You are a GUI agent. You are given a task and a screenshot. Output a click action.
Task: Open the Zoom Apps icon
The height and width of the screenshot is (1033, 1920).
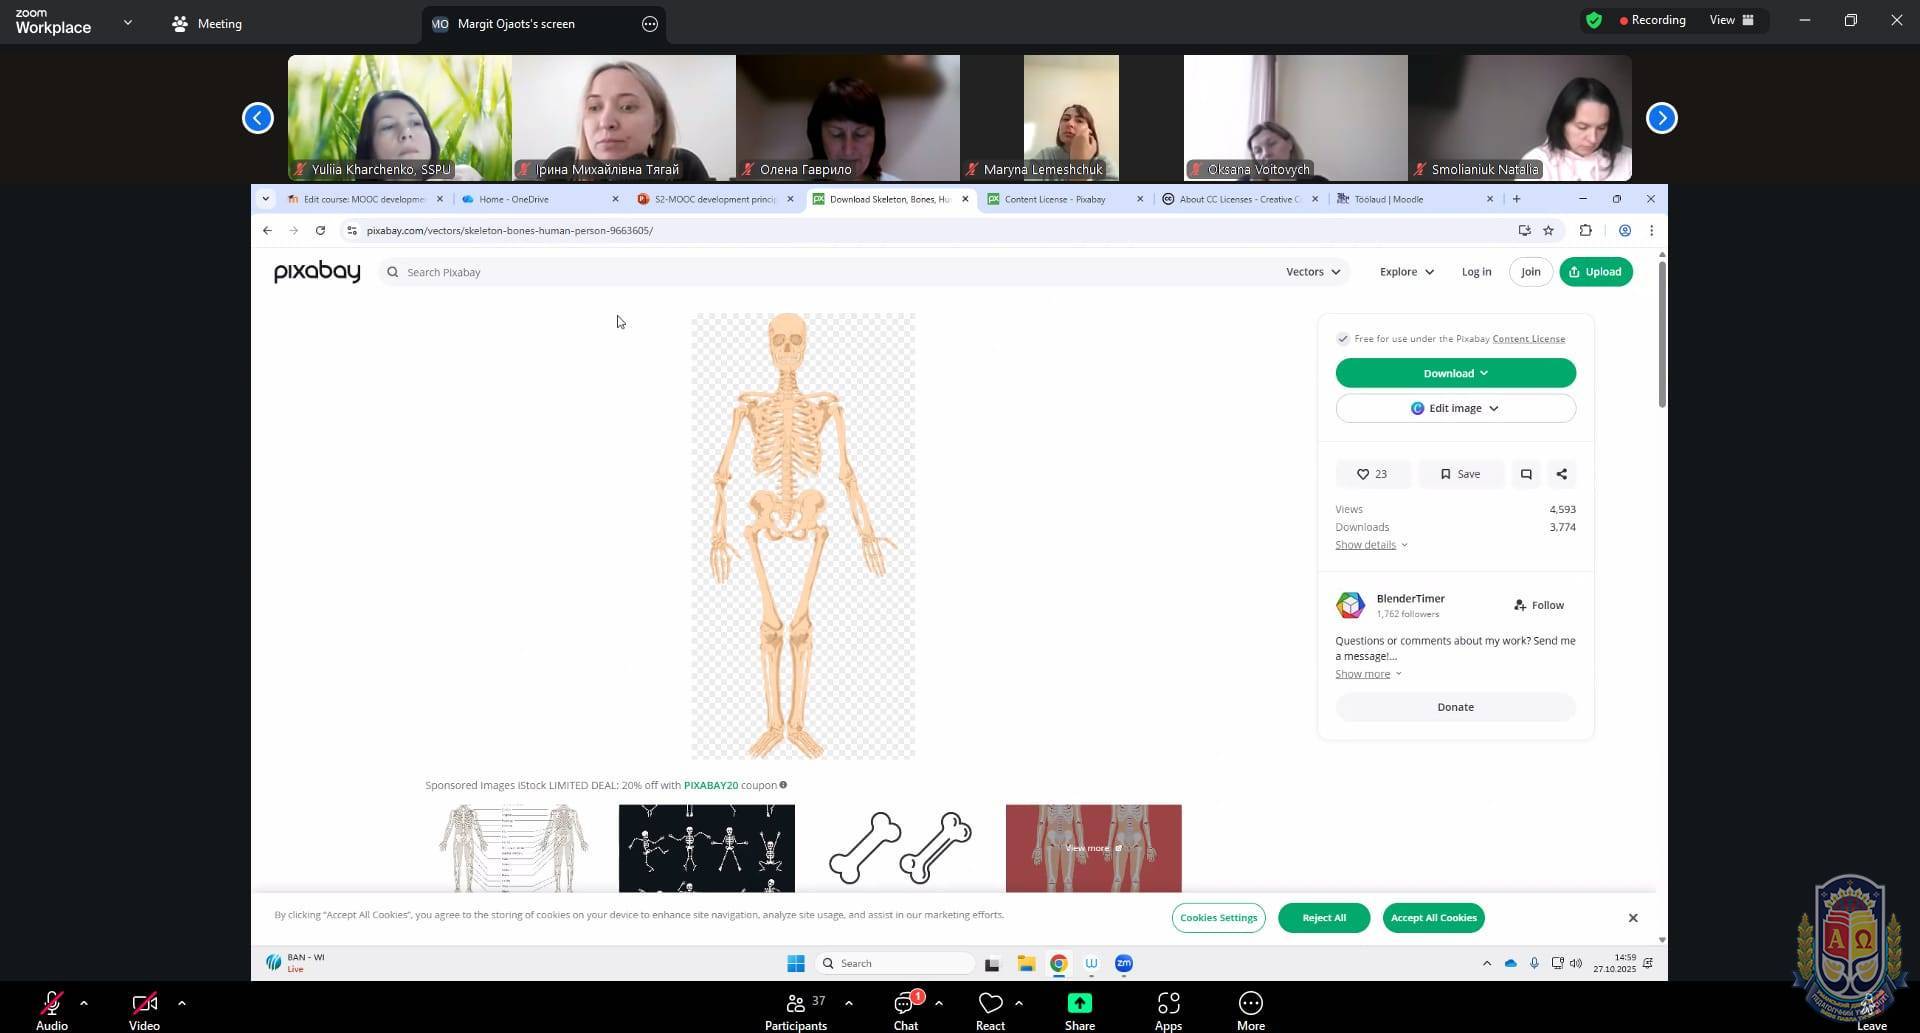(x=1168, y=1004)
